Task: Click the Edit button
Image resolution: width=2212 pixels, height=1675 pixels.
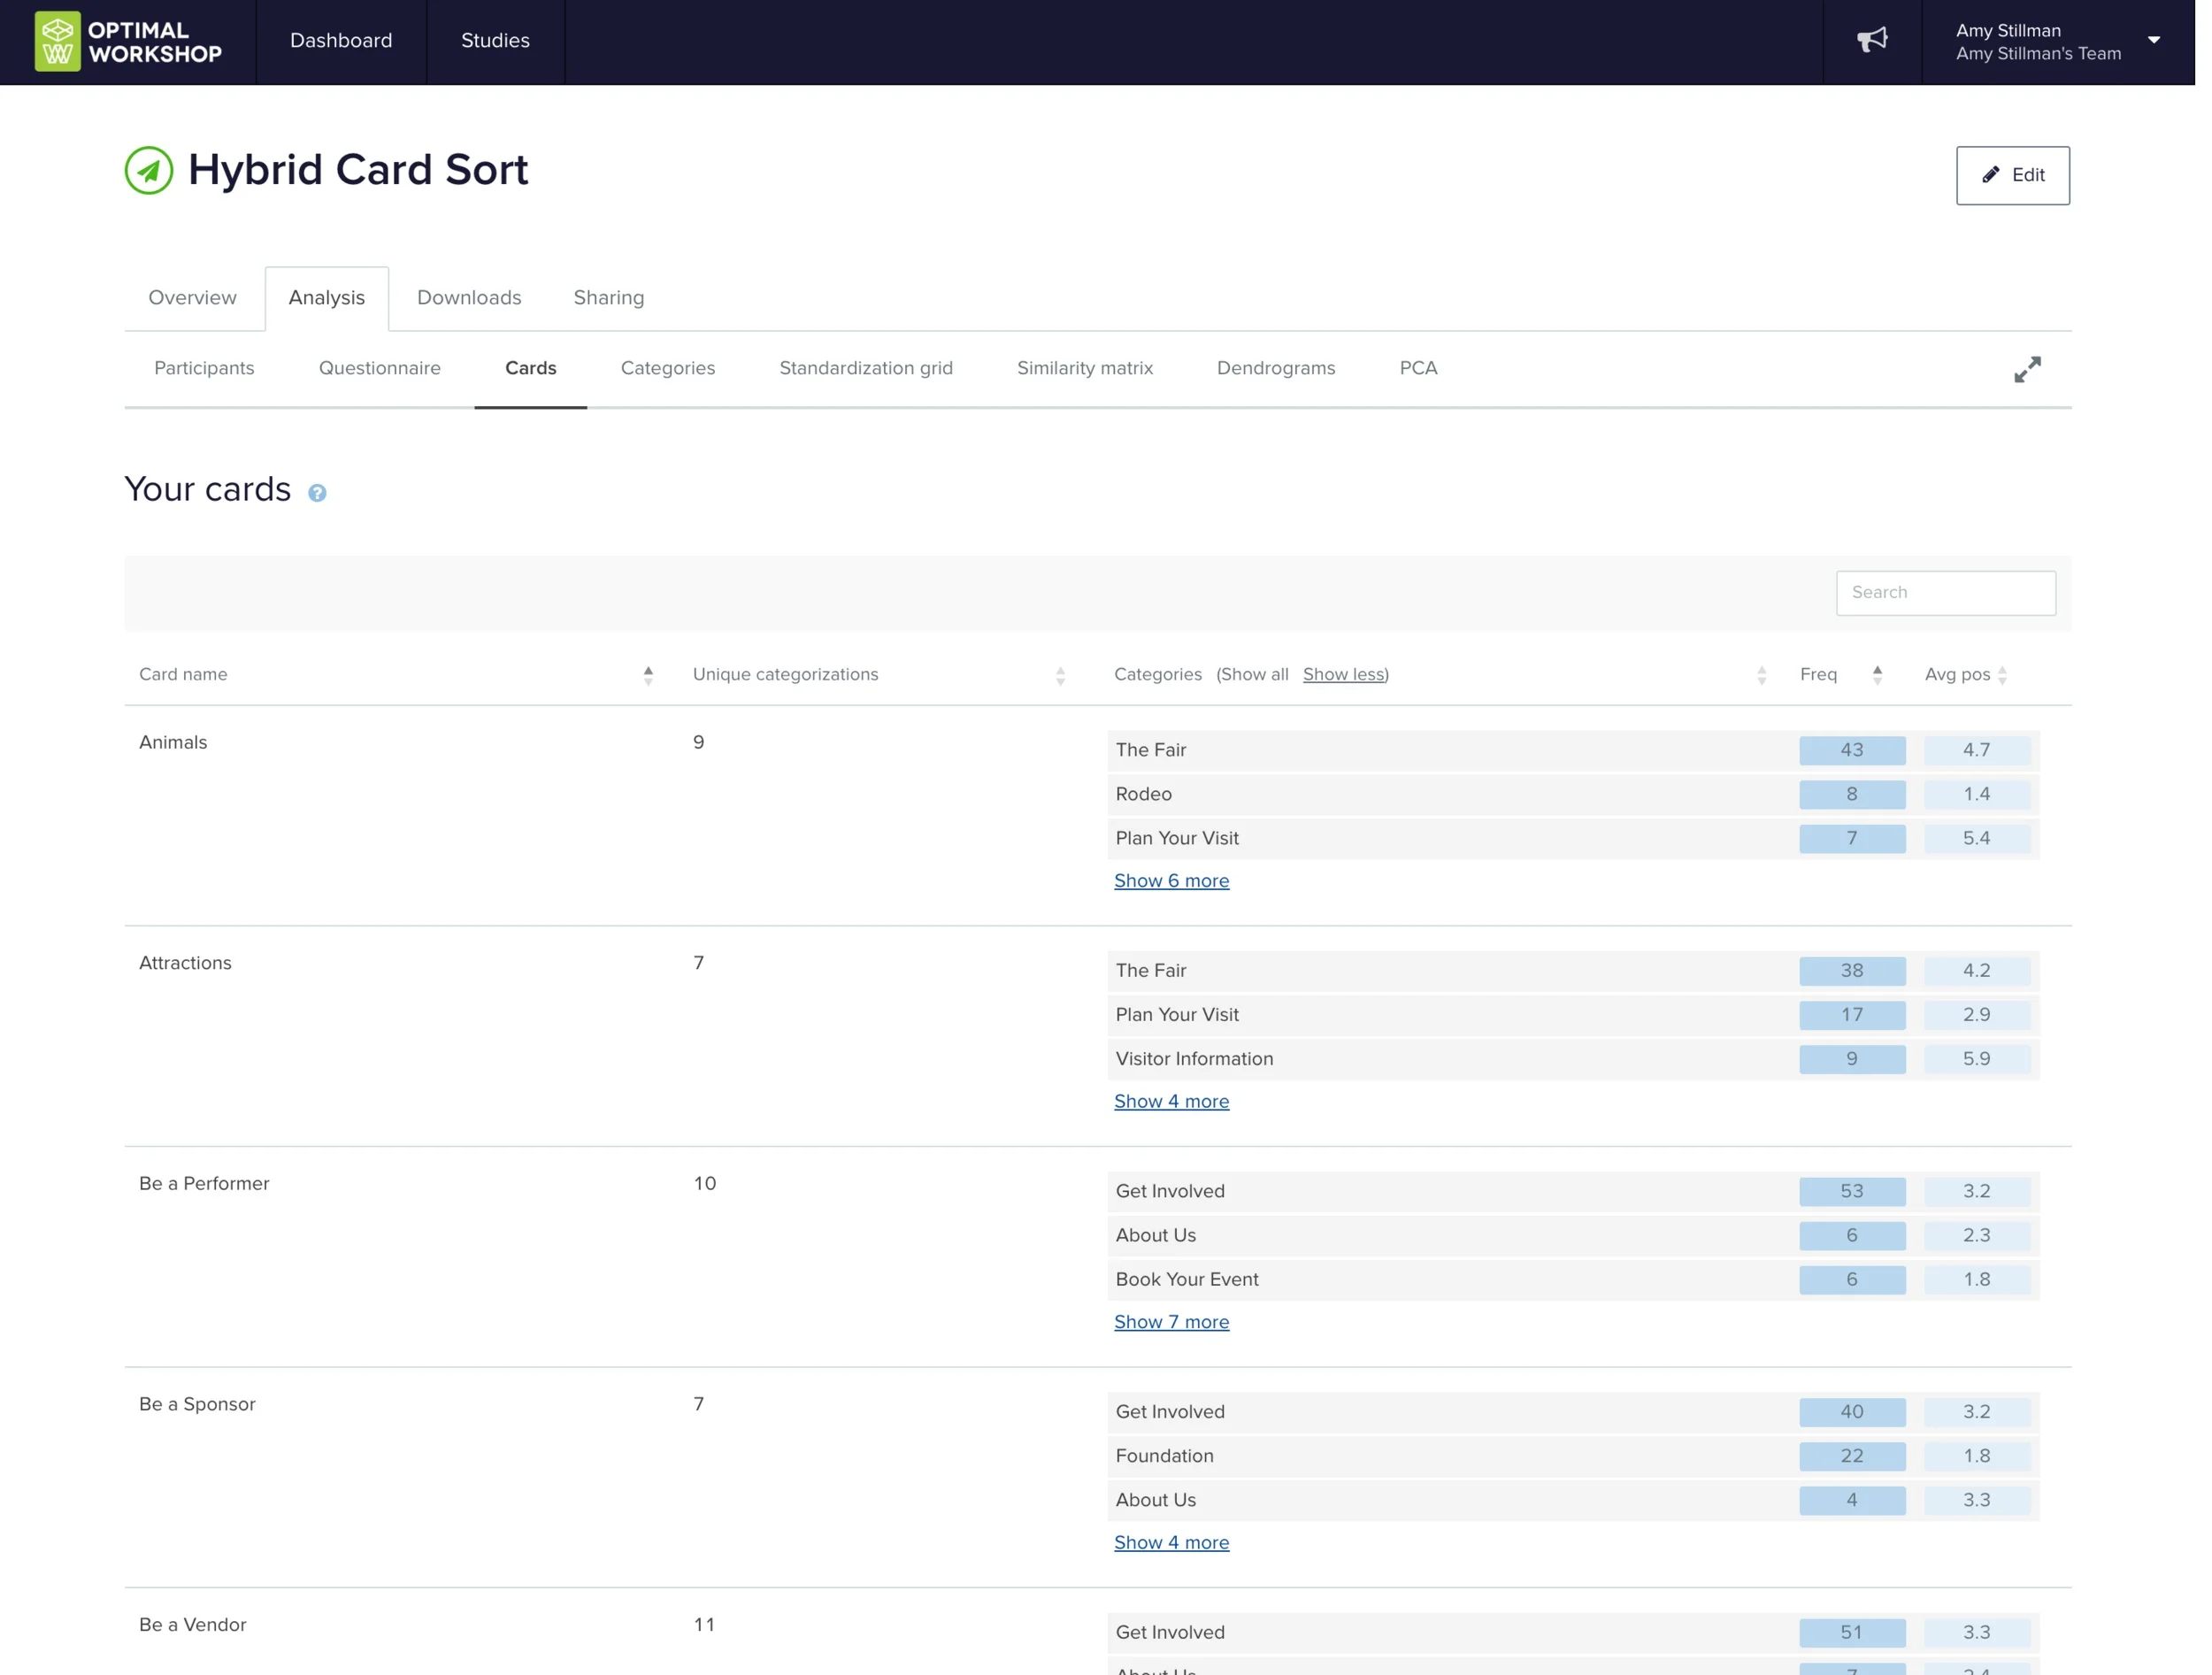Action: 2012,176
